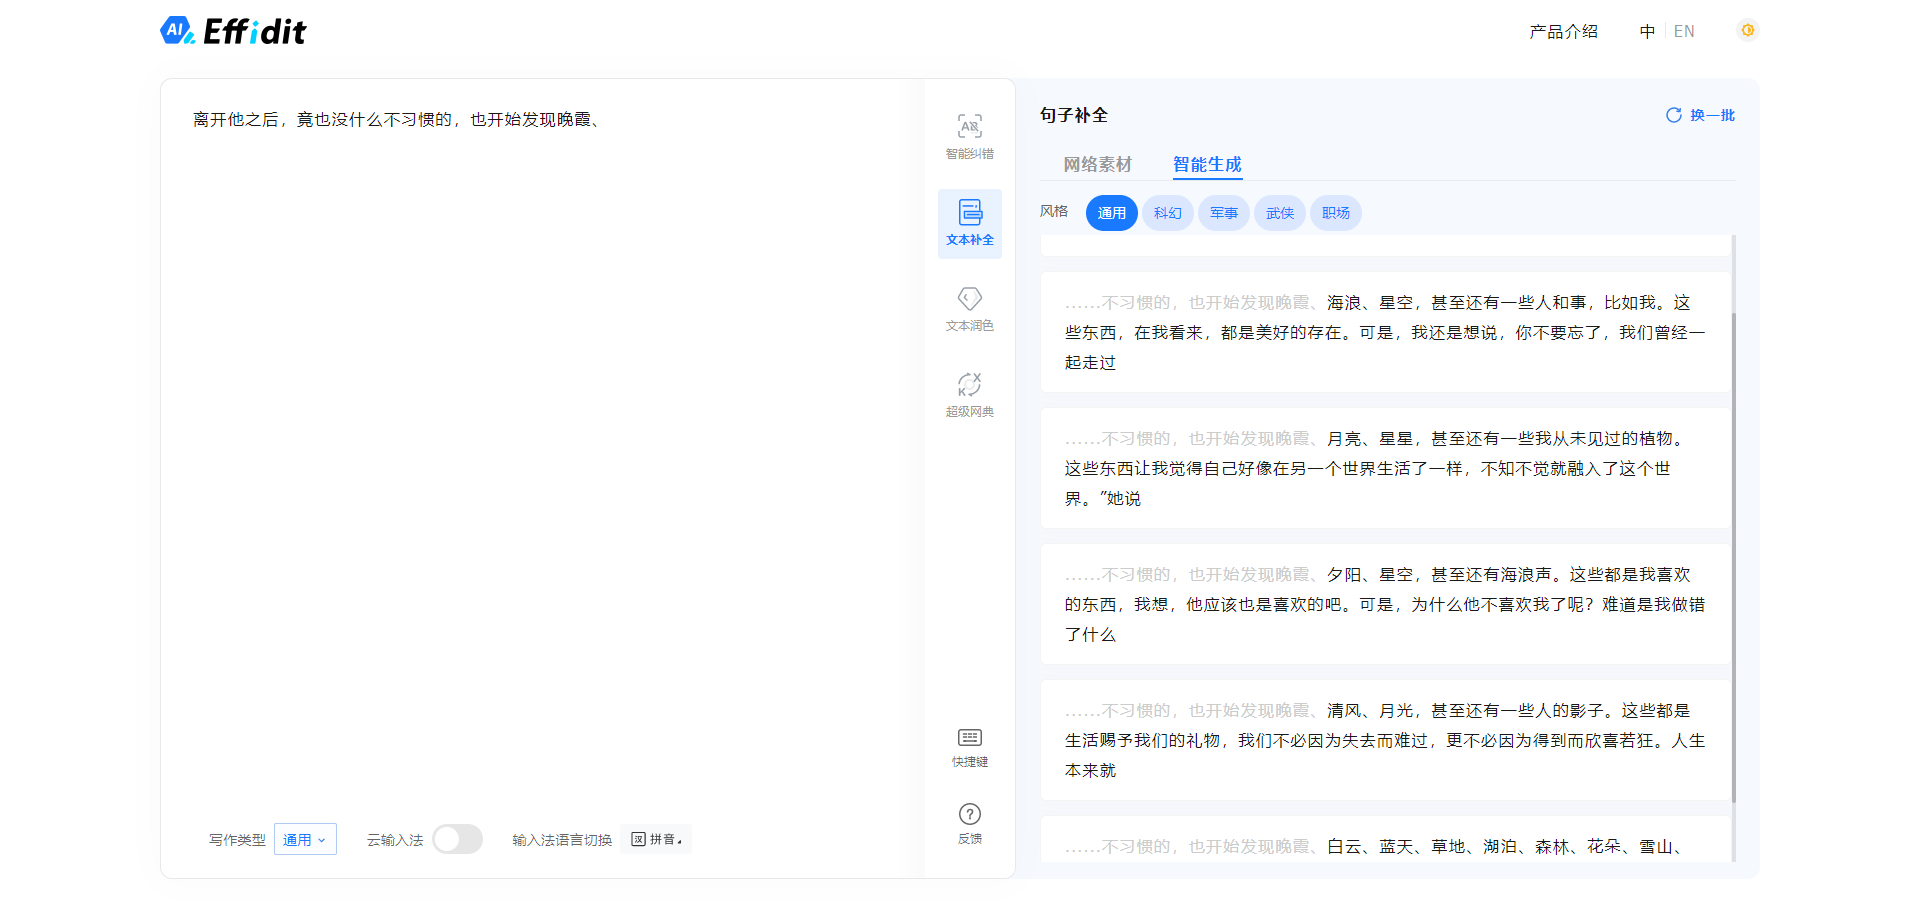Screen dimensions: 1920x905
Task: Select the 科幻 style chip
Action: click(x=1167, y=212)
